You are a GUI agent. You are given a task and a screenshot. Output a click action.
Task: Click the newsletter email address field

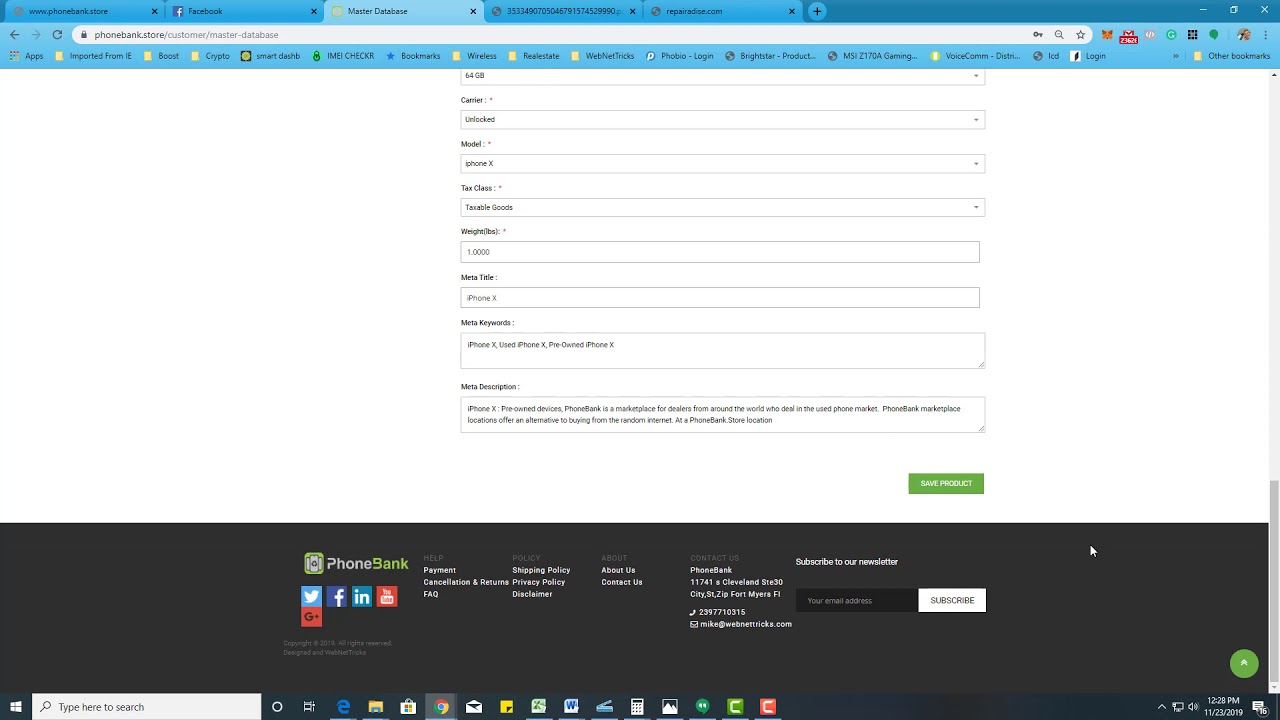[x=857, y=601]
